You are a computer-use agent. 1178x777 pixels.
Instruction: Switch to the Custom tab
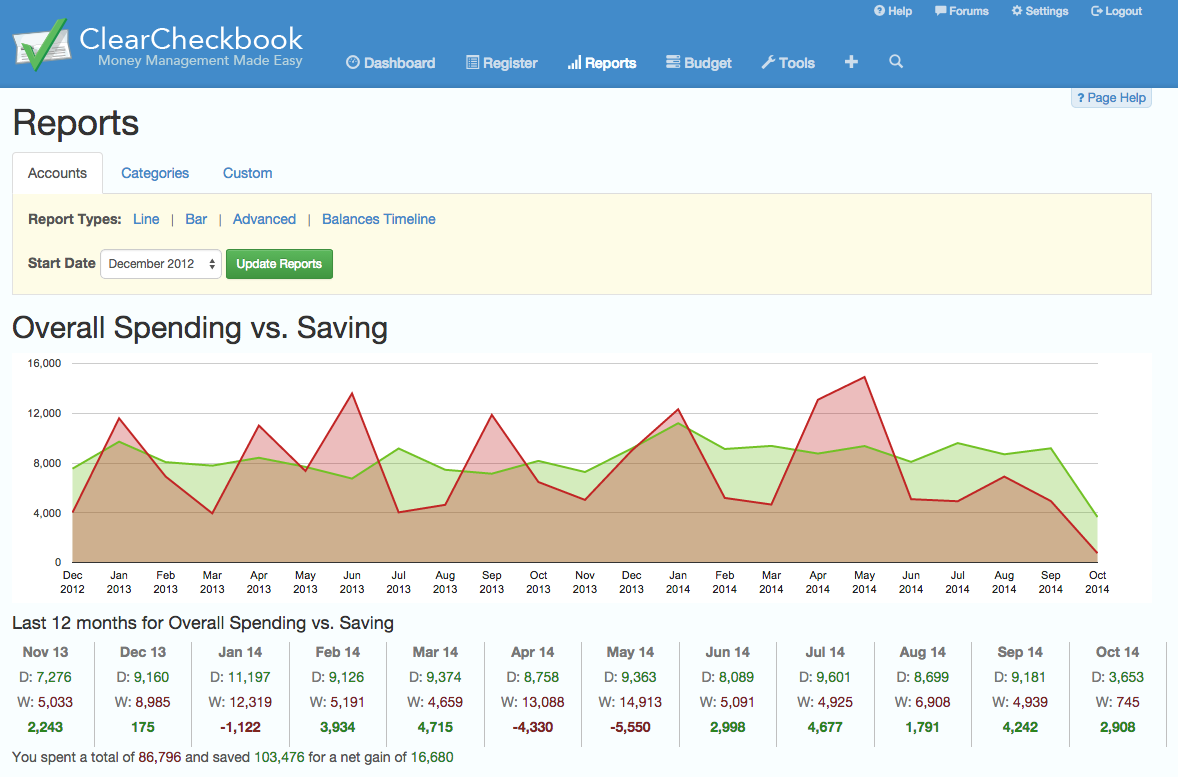point(247,173)
